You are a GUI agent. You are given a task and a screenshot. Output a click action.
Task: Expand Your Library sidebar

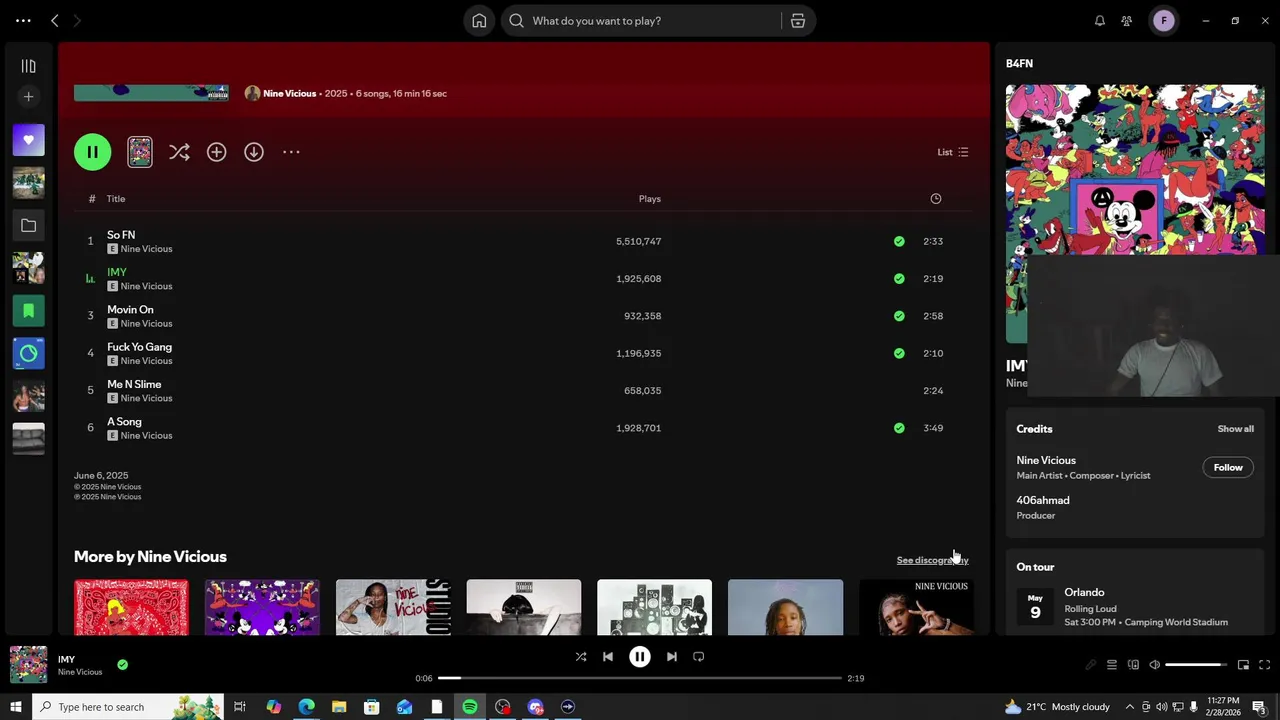[x=28, y=66]
